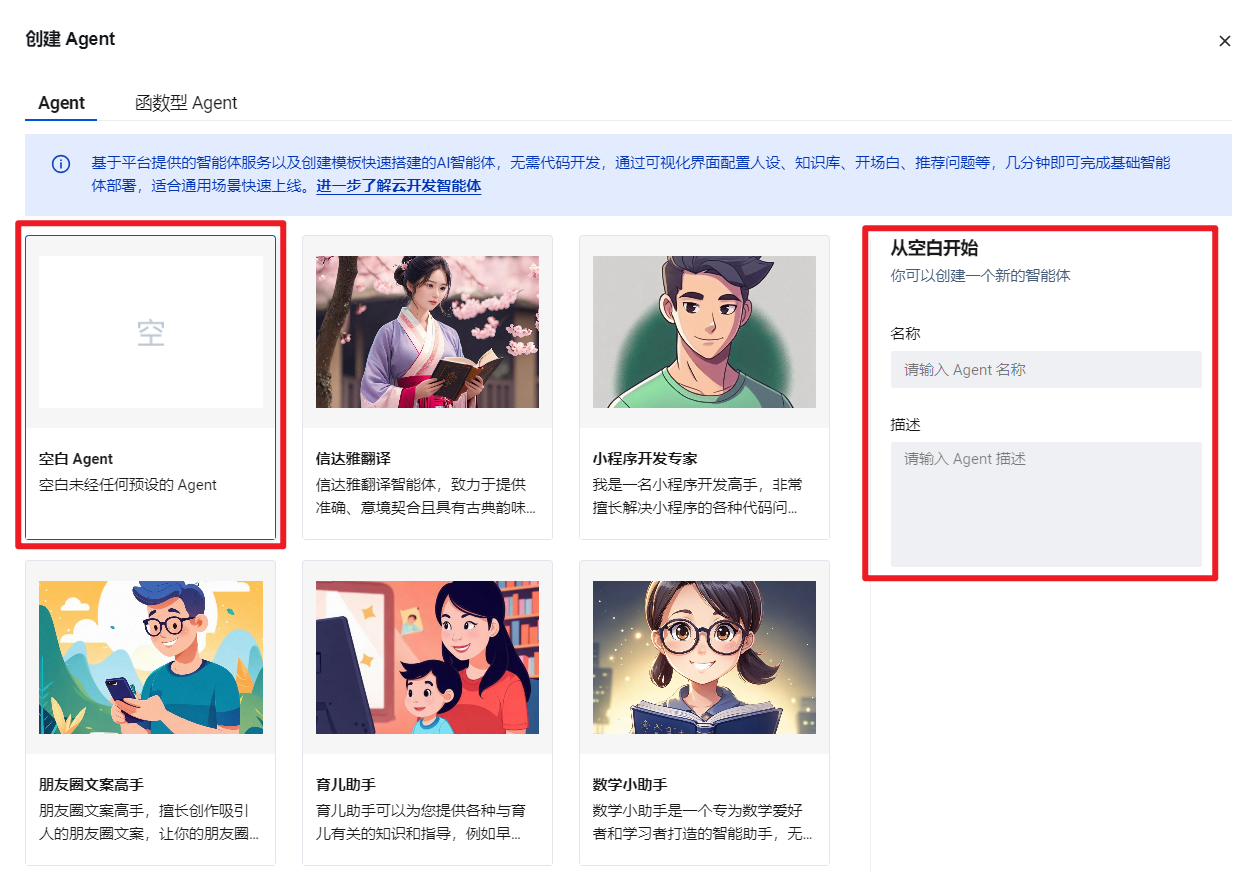The width and height of the screenshot is (1258, 872).
Task: Select the 小程序开发专家 template image
Action: (x=704, y=331)
